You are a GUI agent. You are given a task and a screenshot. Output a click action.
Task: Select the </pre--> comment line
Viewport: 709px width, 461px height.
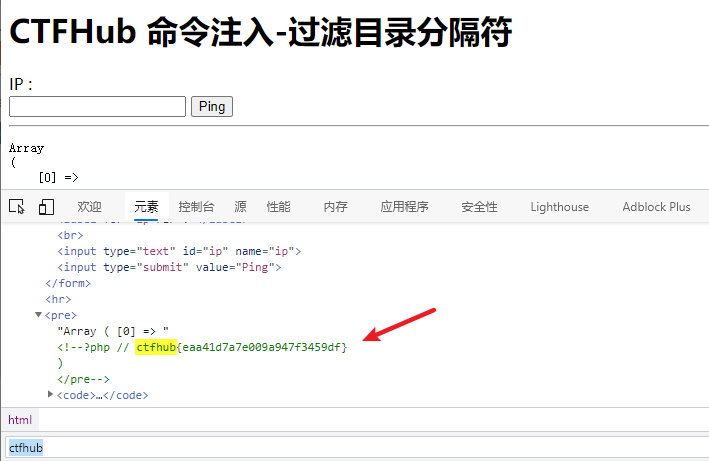pyautogui.click(x=83, y=379)
